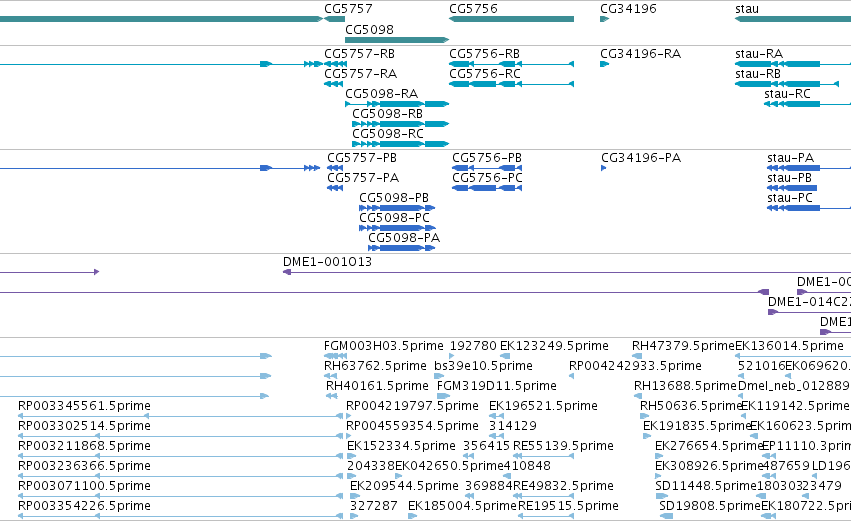Image resolution: width=851 pixels, height=521 pixels.
Task: Click EST RH47379.5prime
Action: (683, 346)
